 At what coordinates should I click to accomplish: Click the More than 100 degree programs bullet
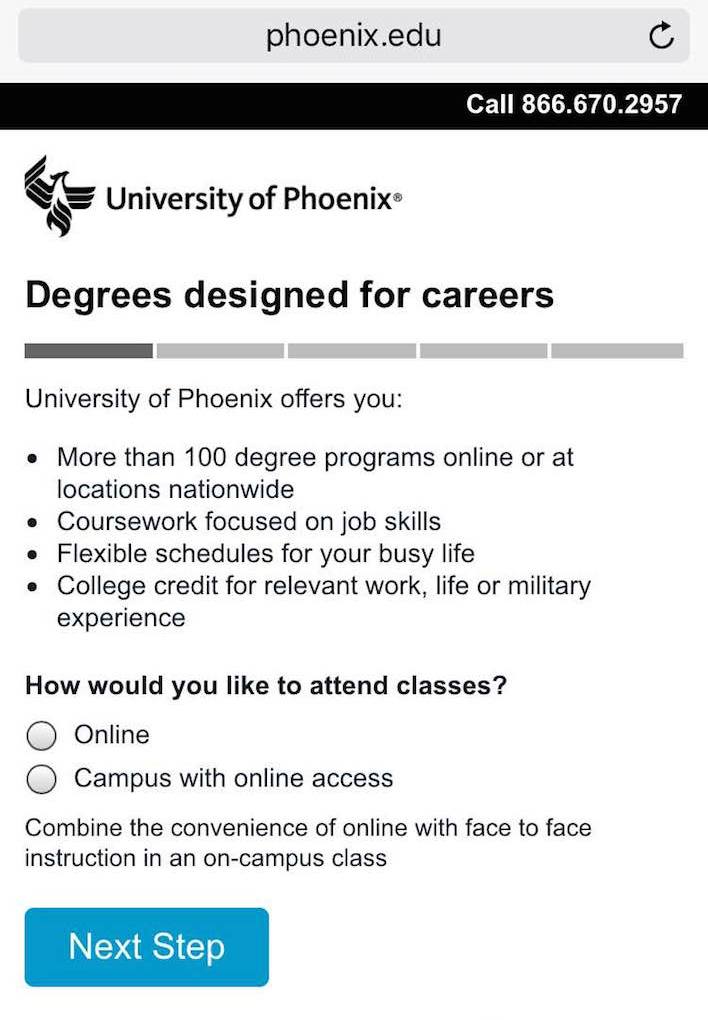tap(315, 473)
